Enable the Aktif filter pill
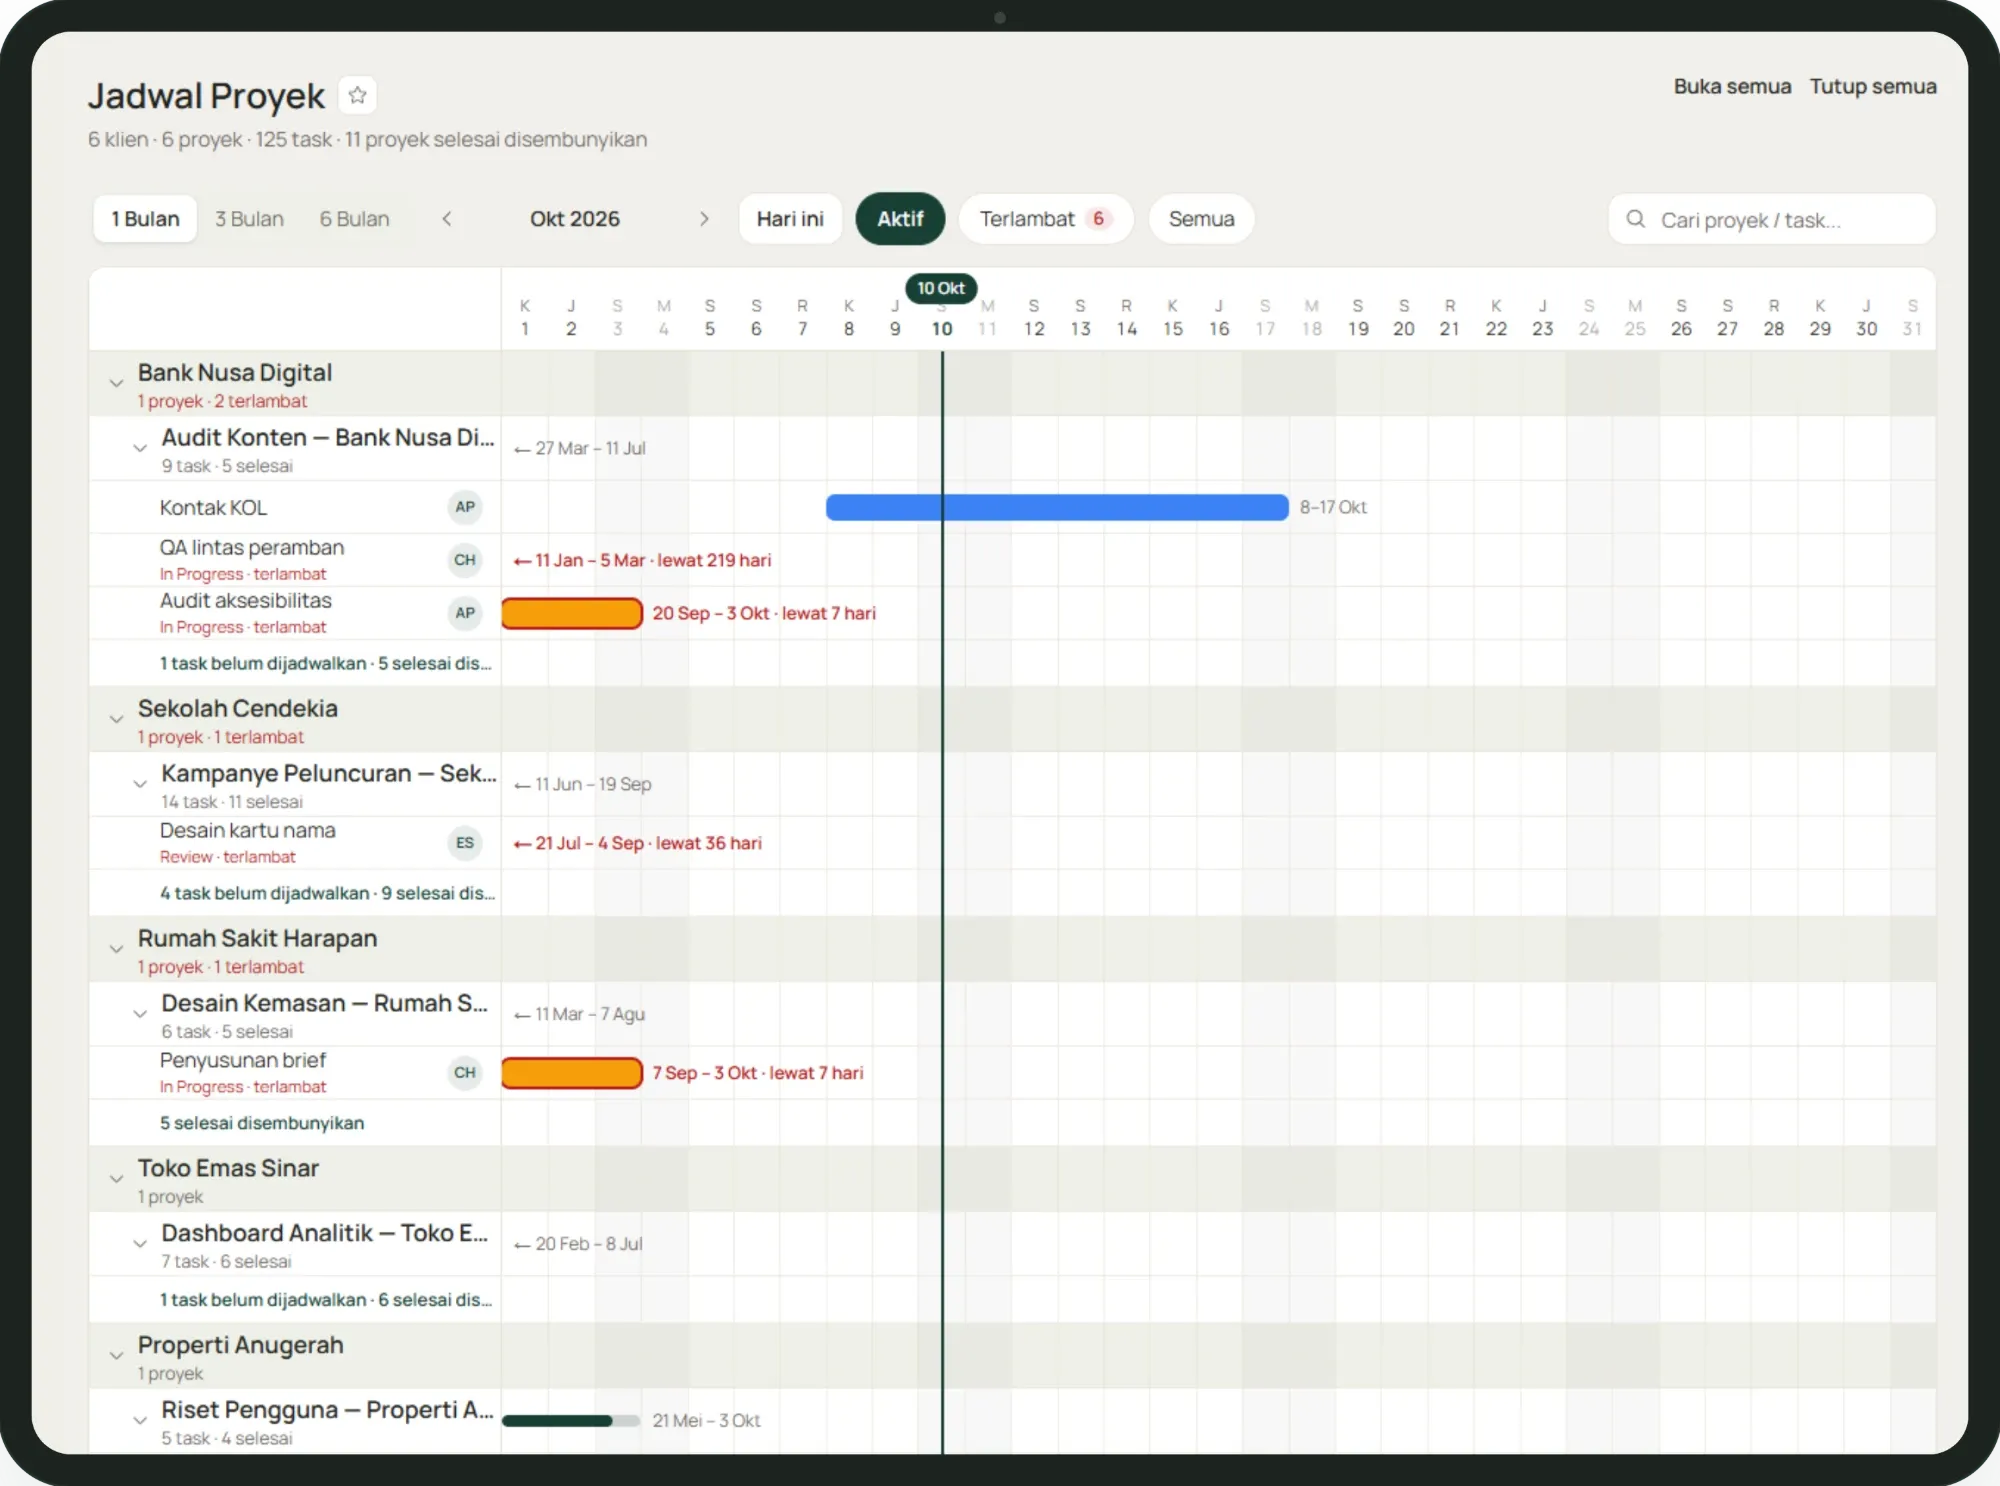The image size is (2000, 1486). [x=900, y=219]
